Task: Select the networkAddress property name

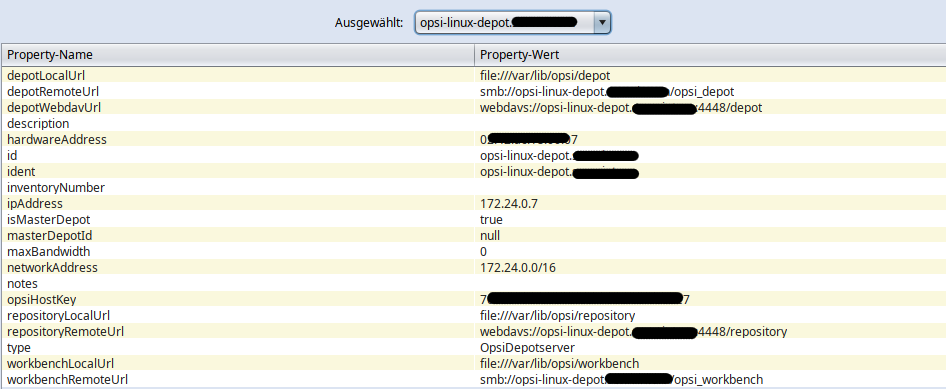Action: [x=52, y=267]
